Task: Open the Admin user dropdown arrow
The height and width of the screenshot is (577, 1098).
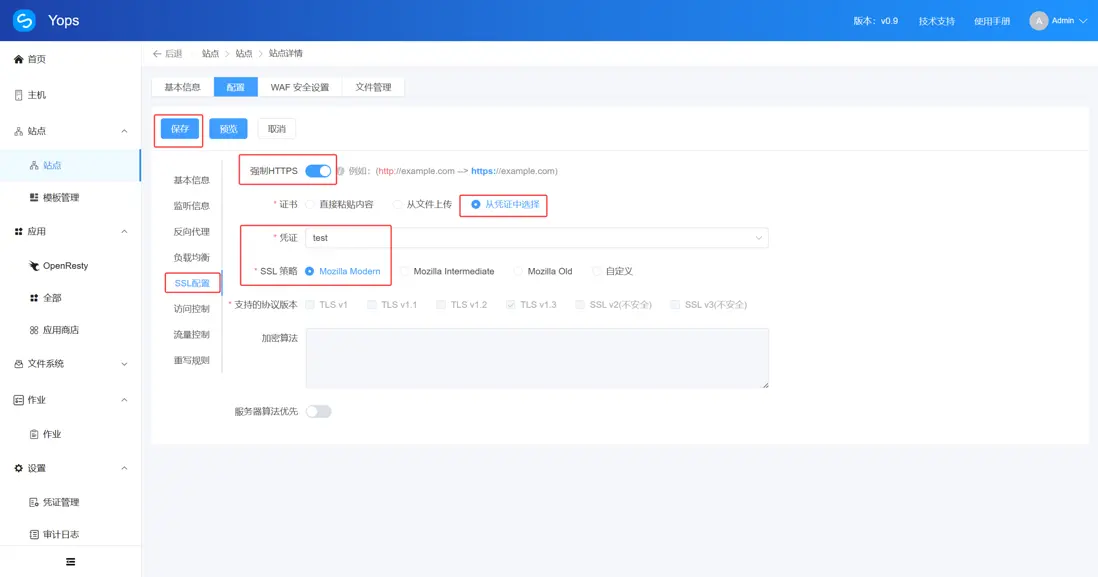Action: [1083, 22]
